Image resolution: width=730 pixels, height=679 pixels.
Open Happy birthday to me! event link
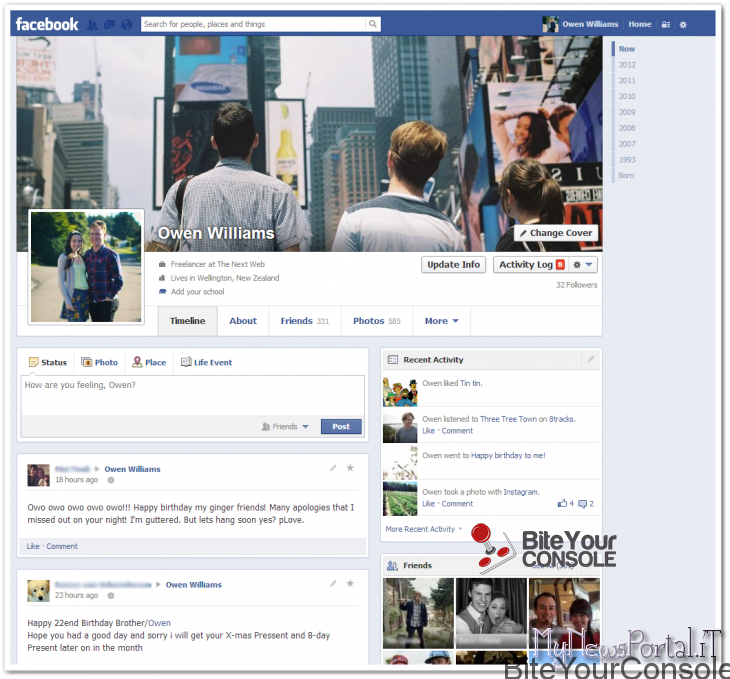tap(508, 455)
